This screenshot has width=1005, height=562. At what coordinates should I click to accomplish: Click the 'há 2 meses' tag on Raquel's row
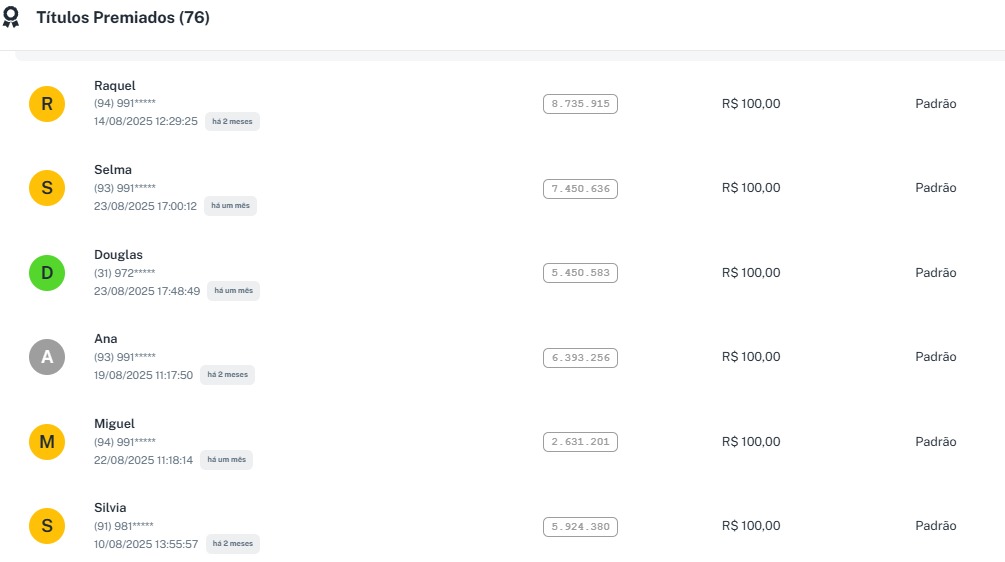click(232, 122)
